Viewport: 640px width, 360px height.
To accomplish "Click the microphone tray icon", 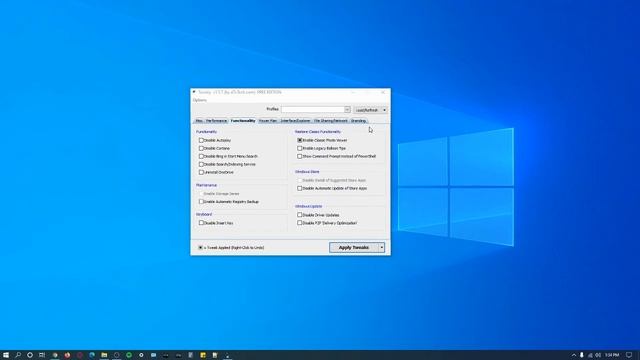I will 582,355.
